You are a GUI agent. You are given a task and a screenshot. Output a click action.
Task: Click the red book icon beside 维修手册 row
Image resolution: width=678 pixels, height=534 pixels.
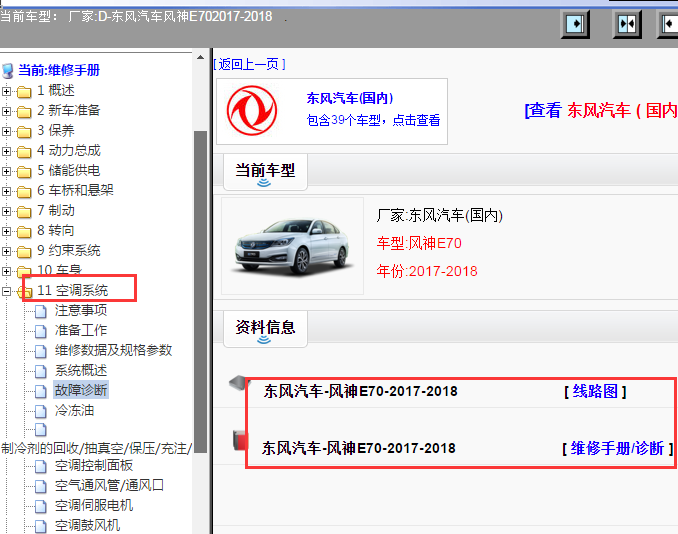pos(240,440)
